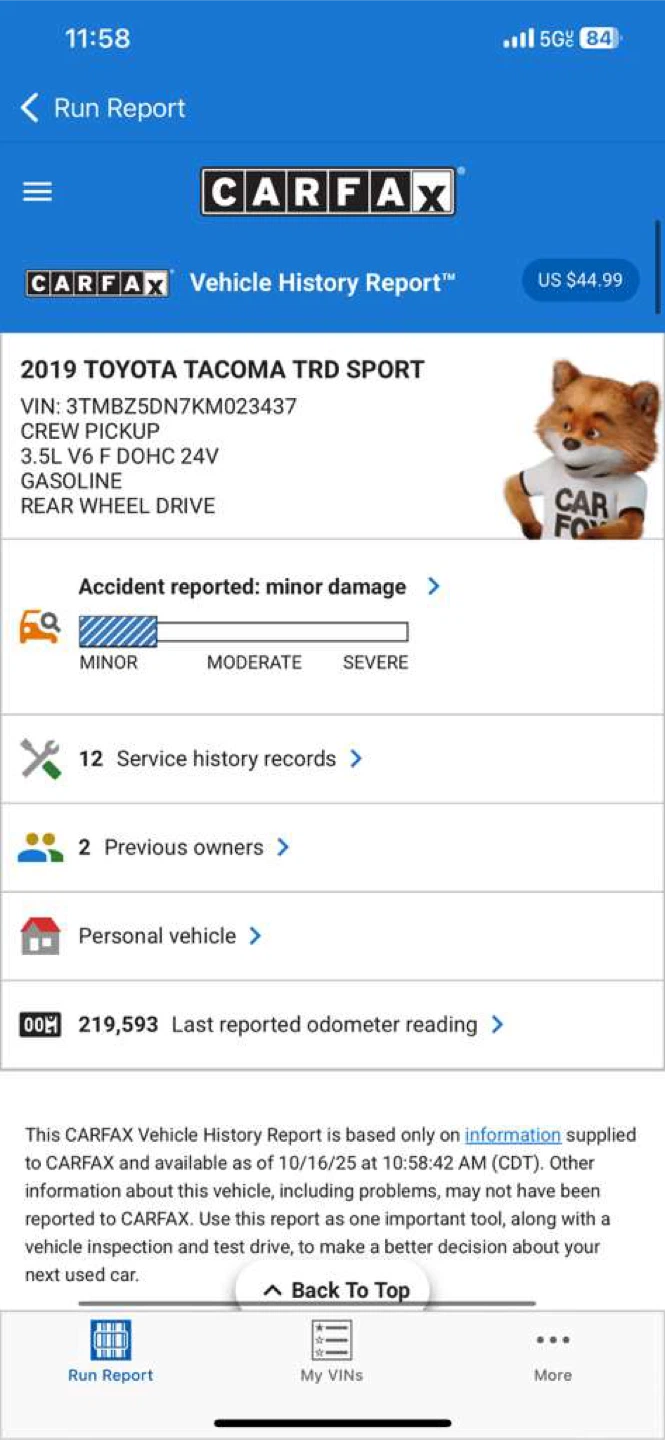Viewport: 665px width, 1440px height.
Task: Switch to the My VINs tab
Action: (332, 1352)
